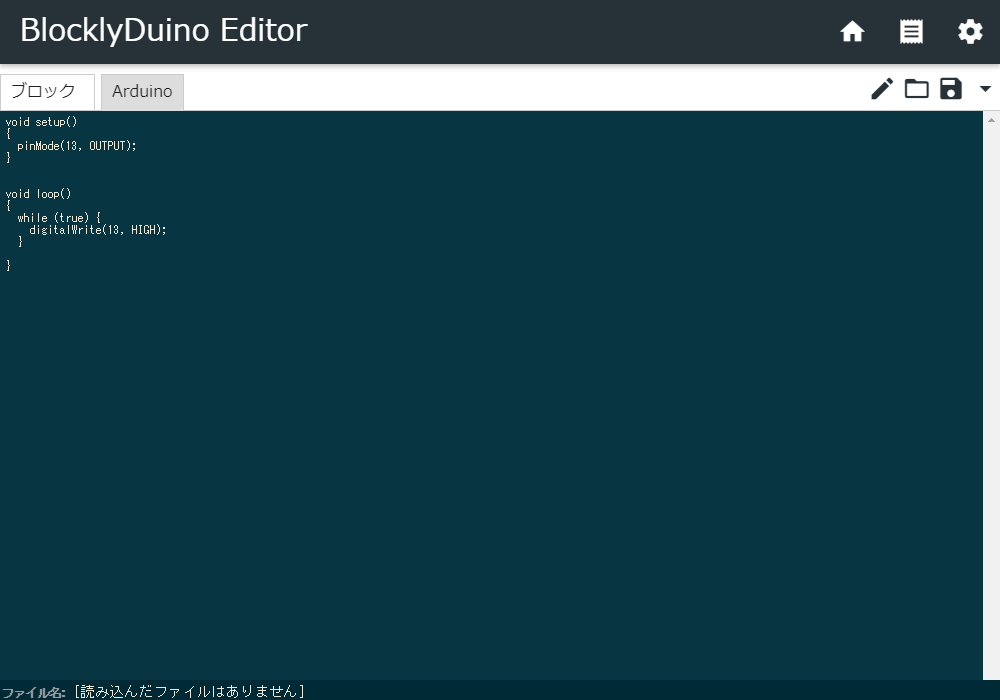
Task: Open settings with the gear icon
Action: click(x=970, y=32)
